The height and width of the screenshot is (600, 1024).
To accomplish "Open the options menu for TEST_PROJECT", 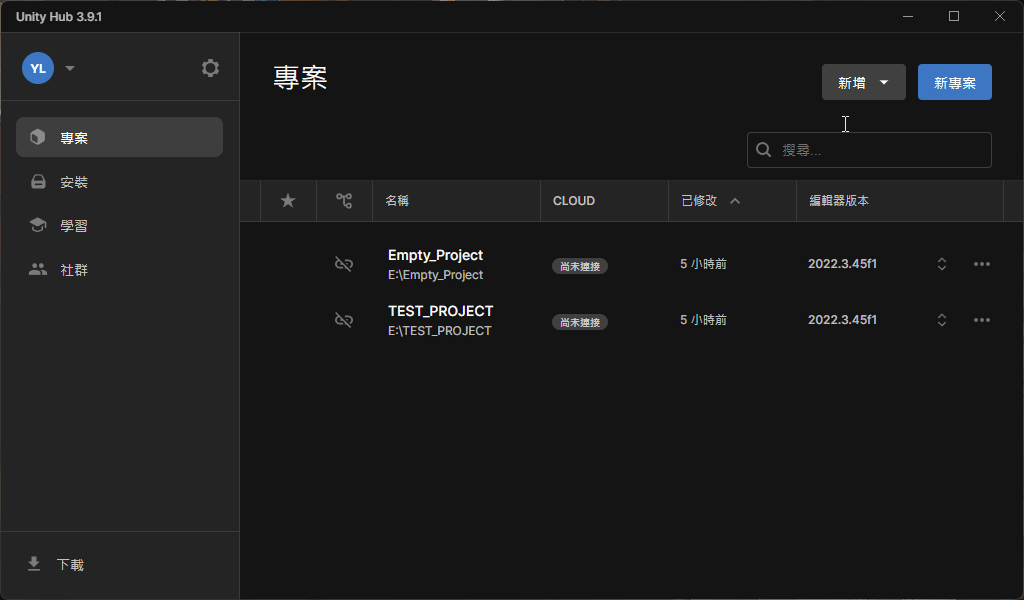I will [x=982, y=320].
